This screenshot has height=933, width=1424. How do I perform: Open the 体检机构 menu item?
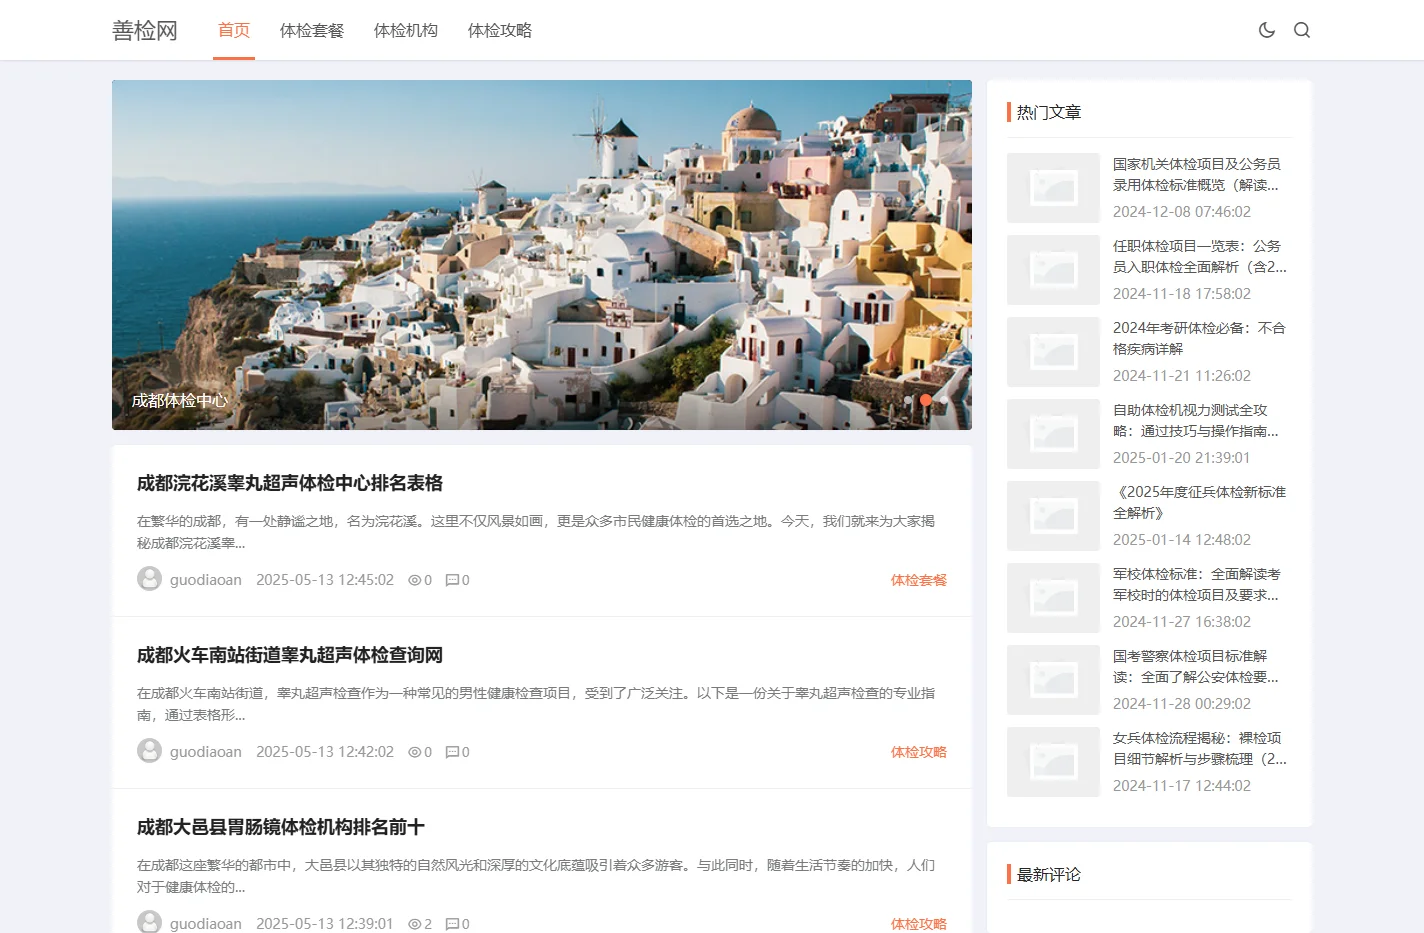click(406, 30)
